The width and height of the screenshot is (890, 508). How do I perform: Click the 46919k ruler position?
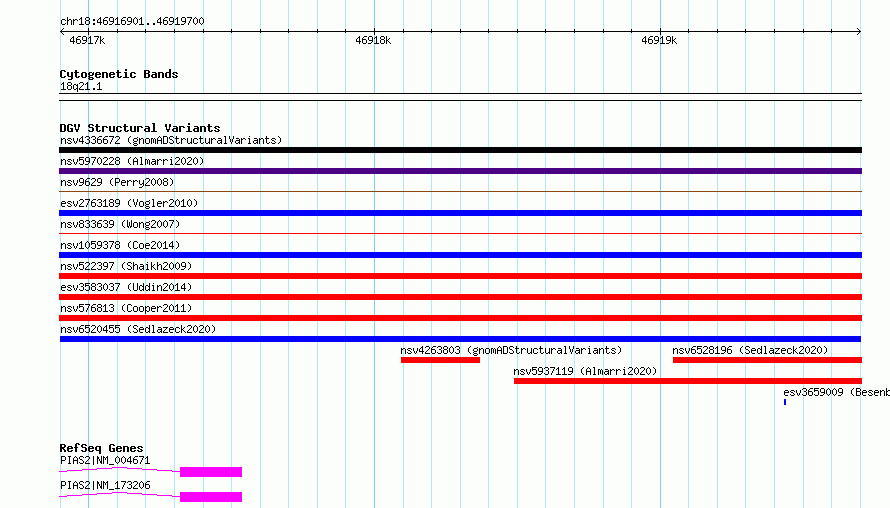(x=659, y=40)
